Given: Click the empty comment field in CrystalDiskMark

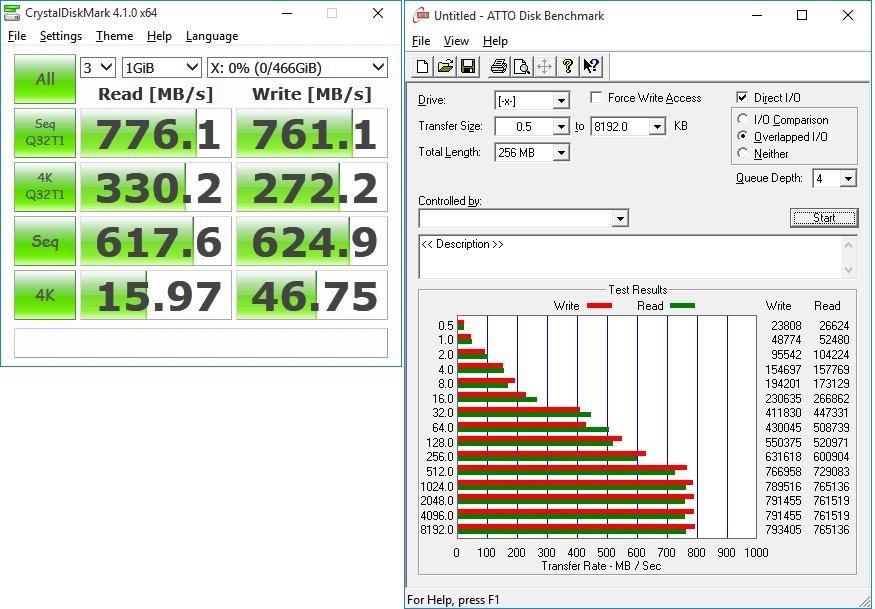Looking at the screenshot, I should coord(200,343).
